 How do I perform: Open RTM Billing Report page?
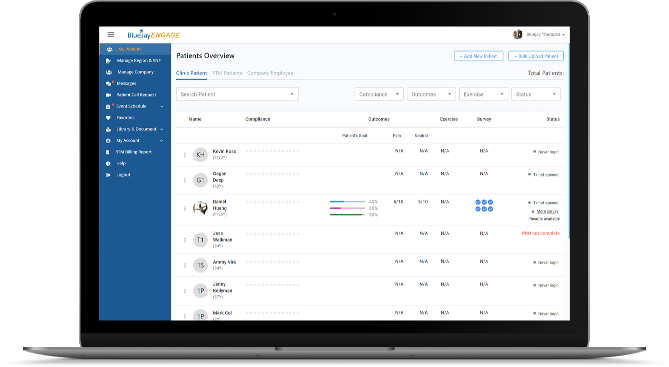134,152
